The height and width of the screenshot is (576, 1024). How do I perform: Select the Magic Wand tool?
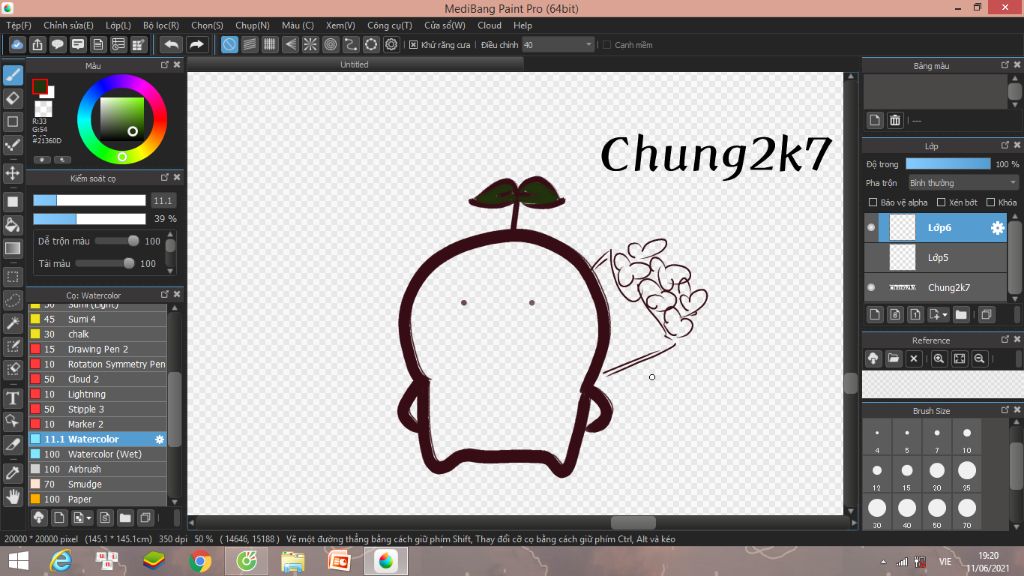tap(12, 323)
